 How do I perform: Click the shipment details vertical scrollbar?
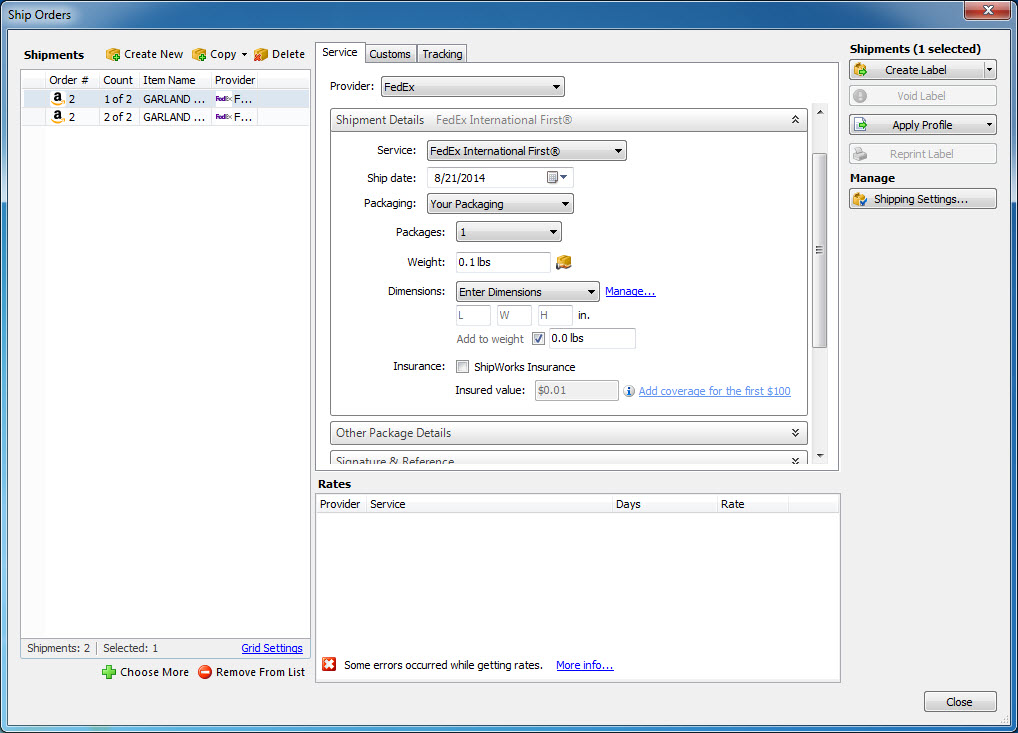[x=820, y=250]
